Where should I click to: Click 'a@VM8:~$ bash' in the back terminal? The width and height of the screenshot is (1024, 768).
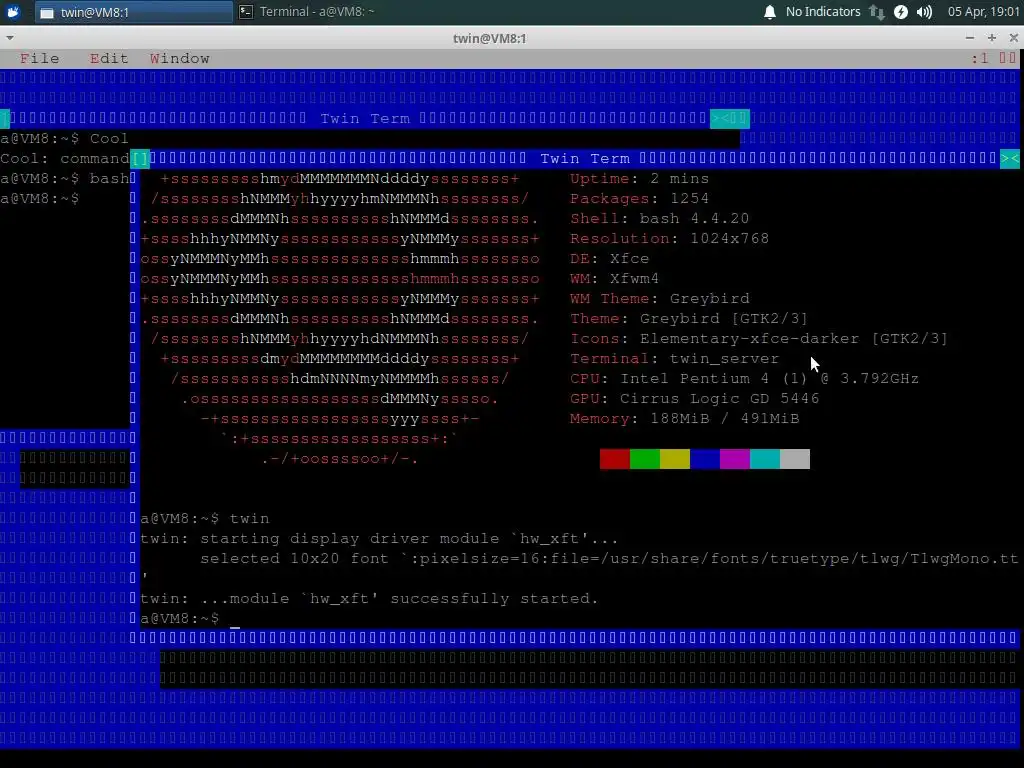click(x=65, y=179)
